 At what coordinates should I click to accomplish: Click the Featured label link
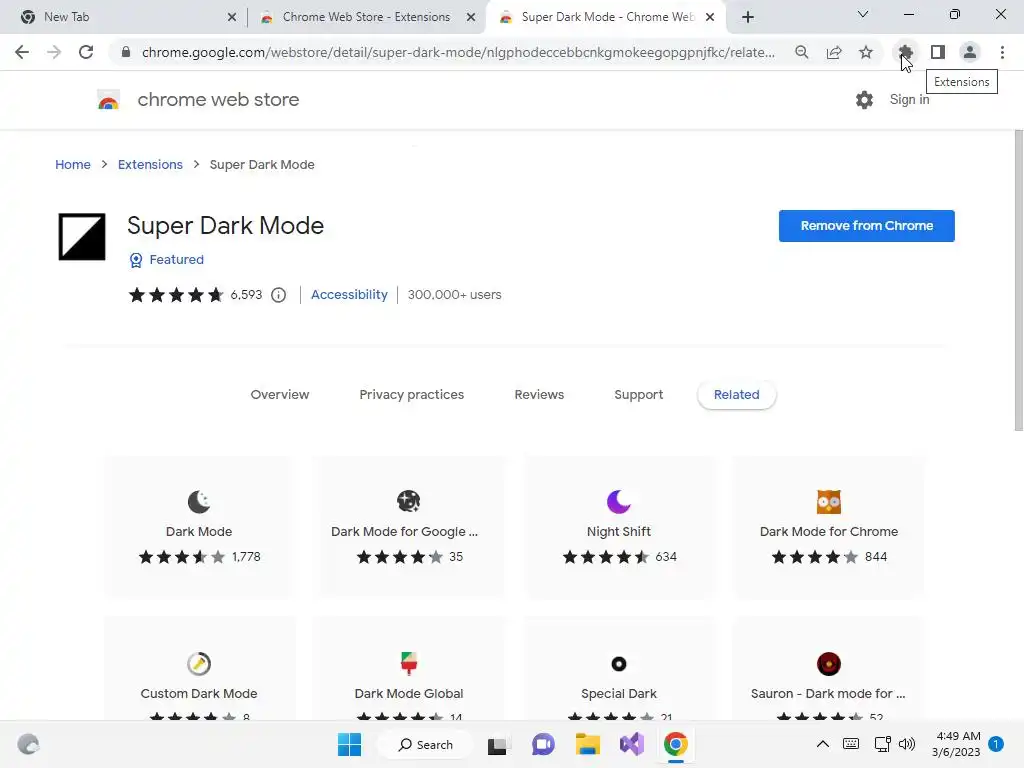[x=176, y=259]
